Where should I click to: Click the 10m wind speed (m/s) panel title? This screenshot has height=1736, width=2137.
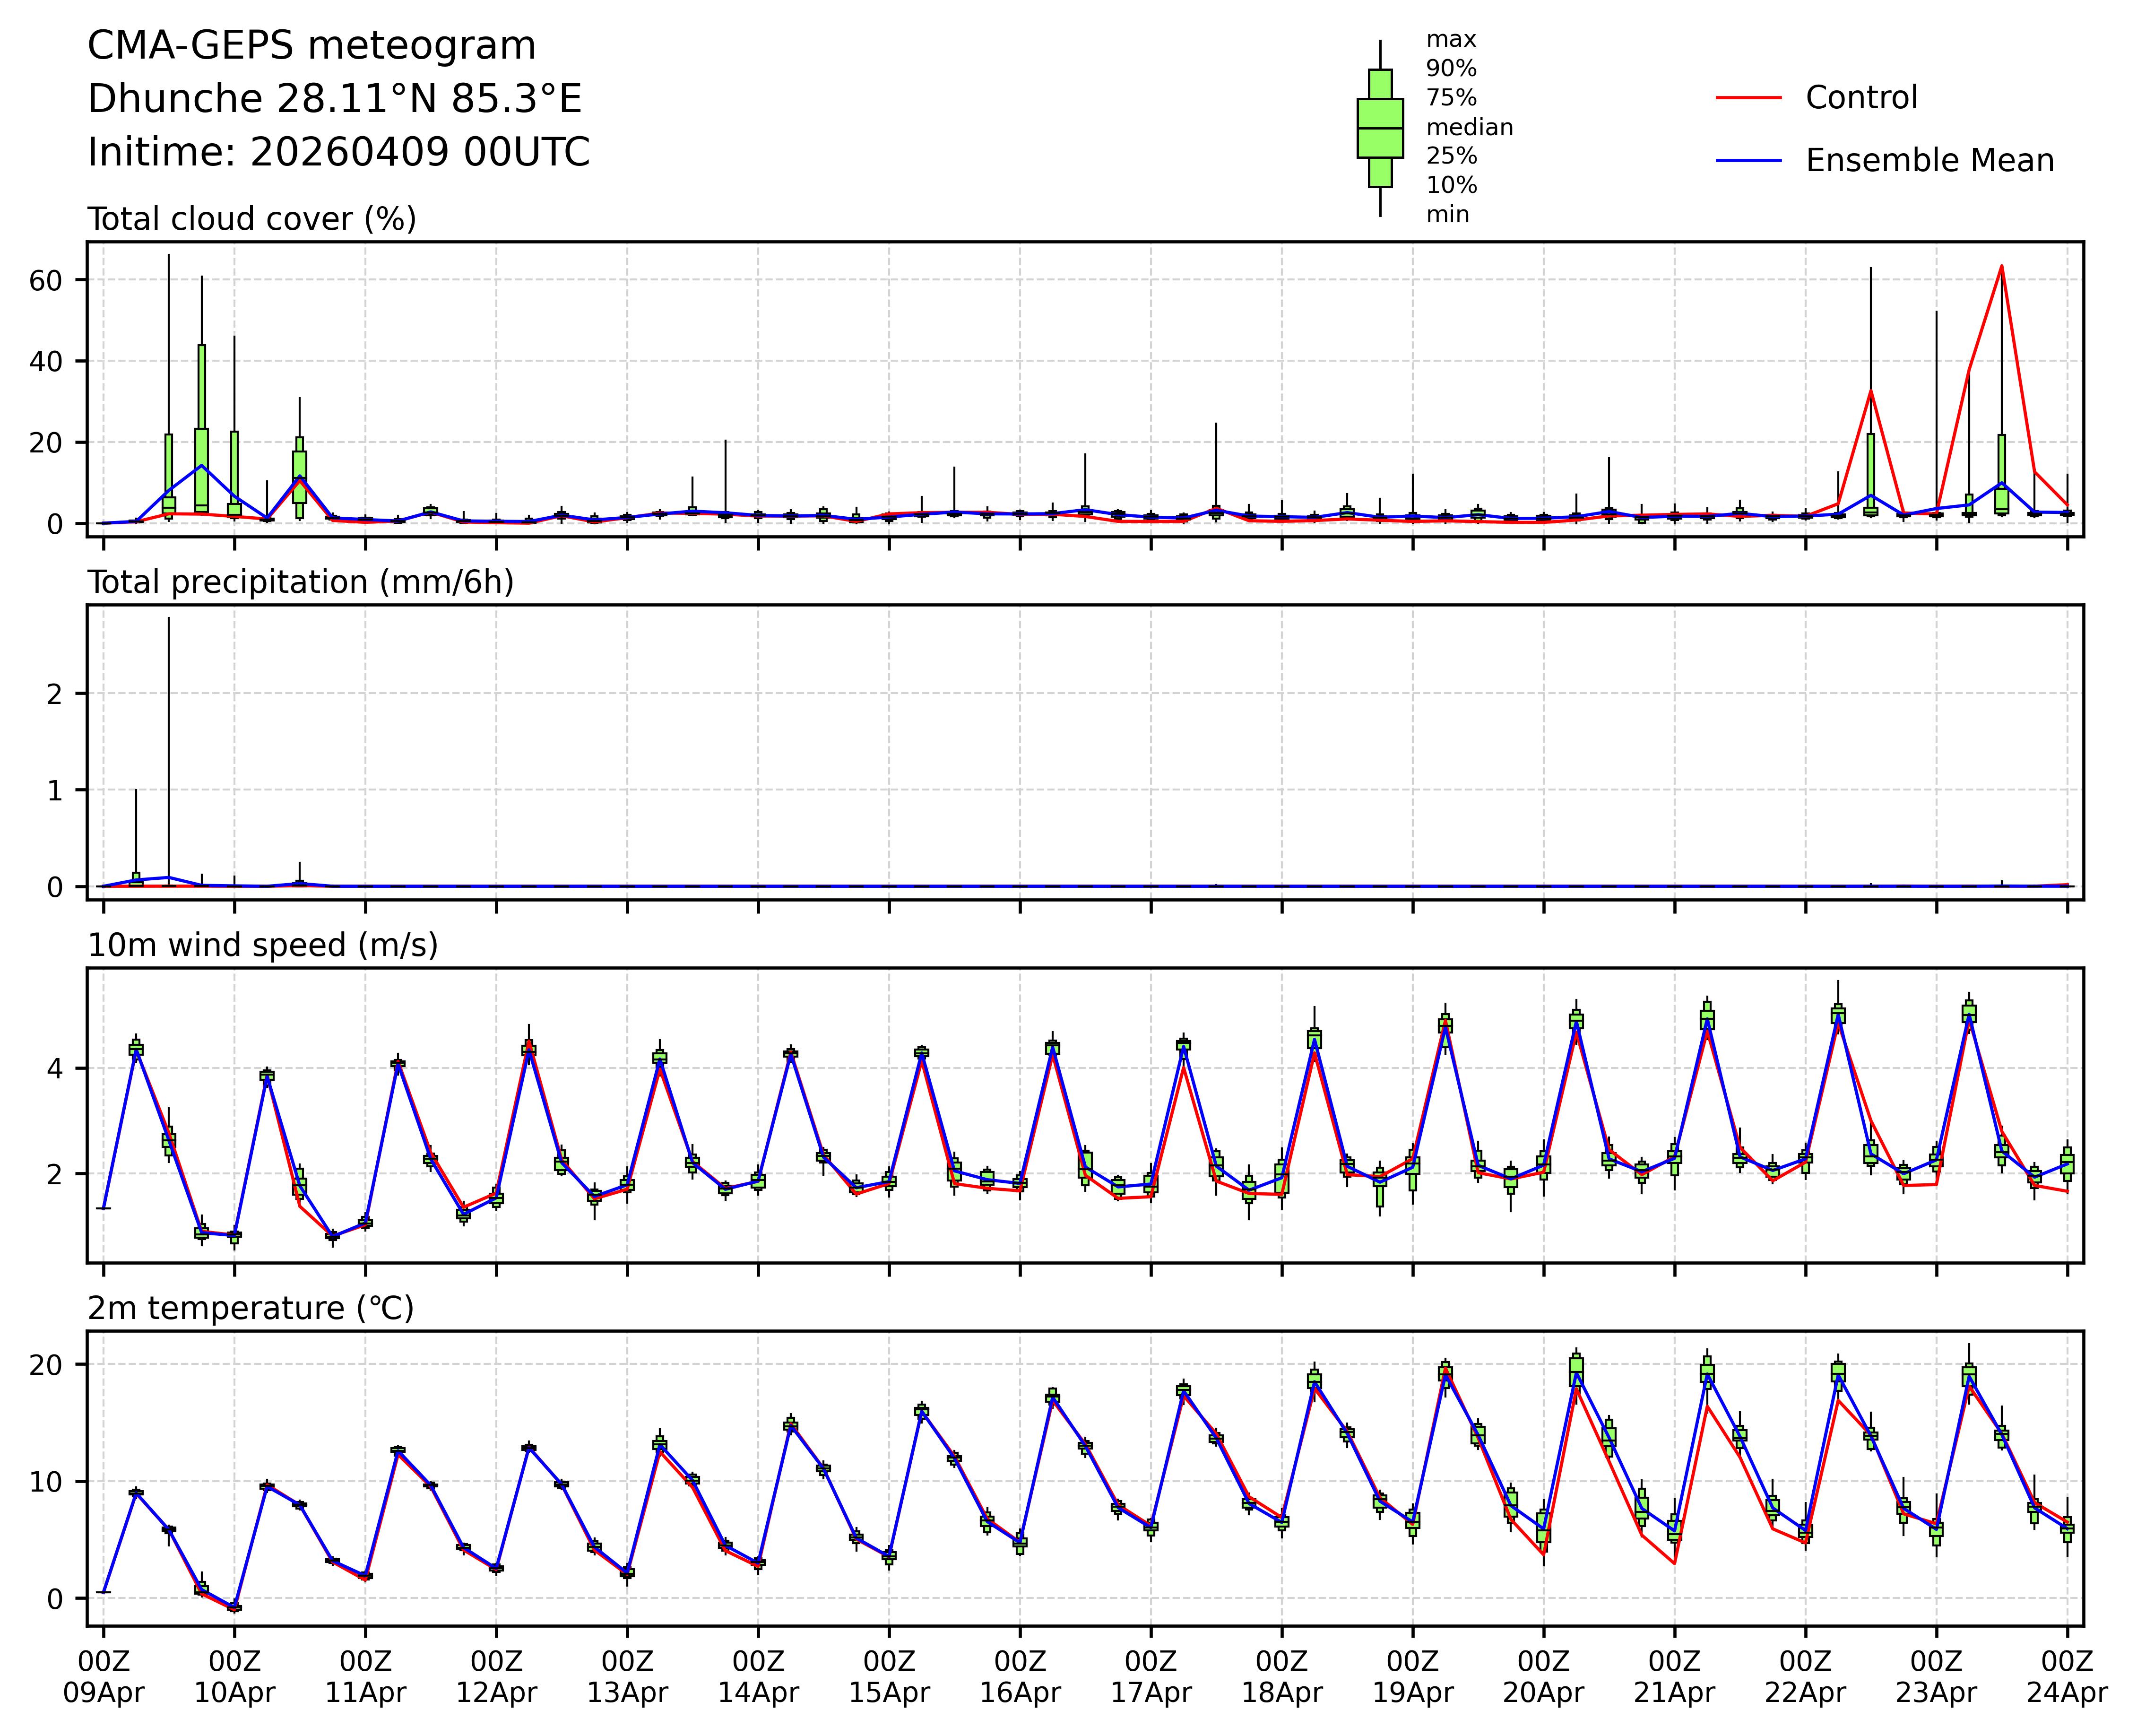pos(262,945)
